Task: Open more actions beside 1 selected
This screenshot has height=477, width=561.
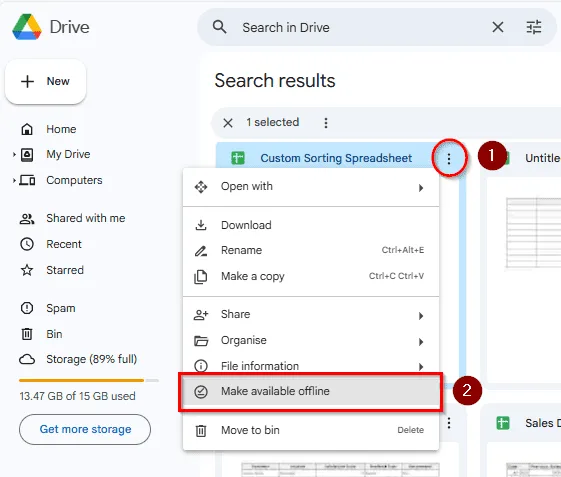Action: [x=326, y=123]
